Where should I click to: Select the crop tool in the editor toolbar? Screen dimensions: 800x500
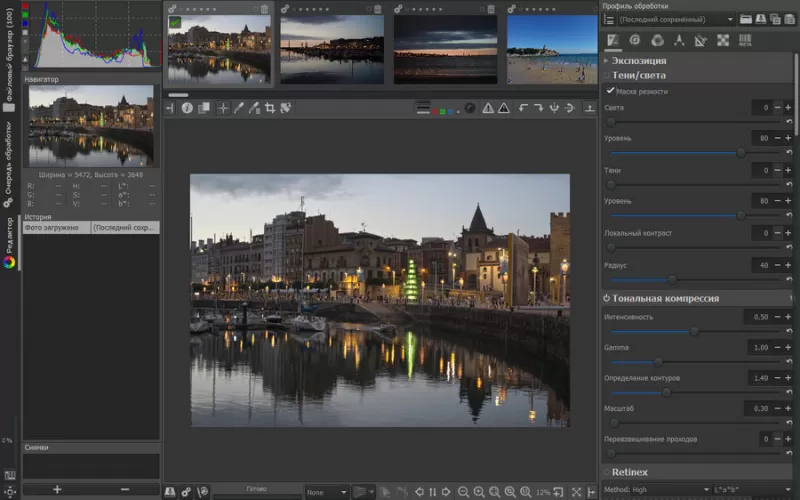(x=270, y=108)
